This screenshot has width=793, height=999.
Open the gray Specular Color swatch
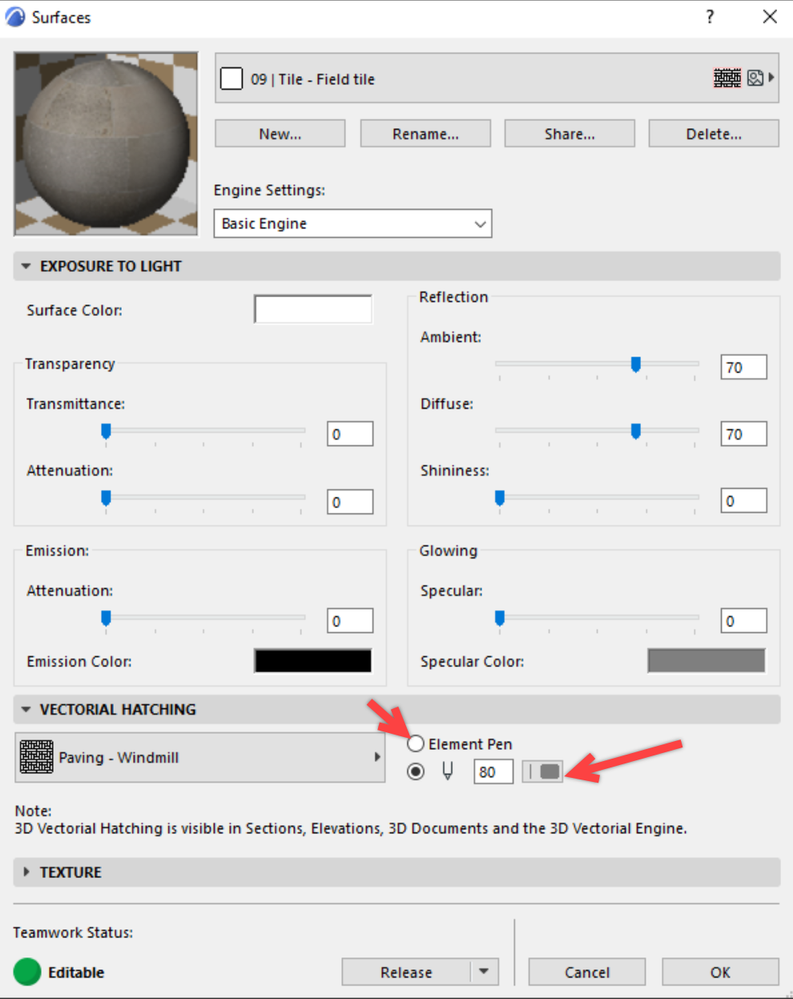click(706, 661)
